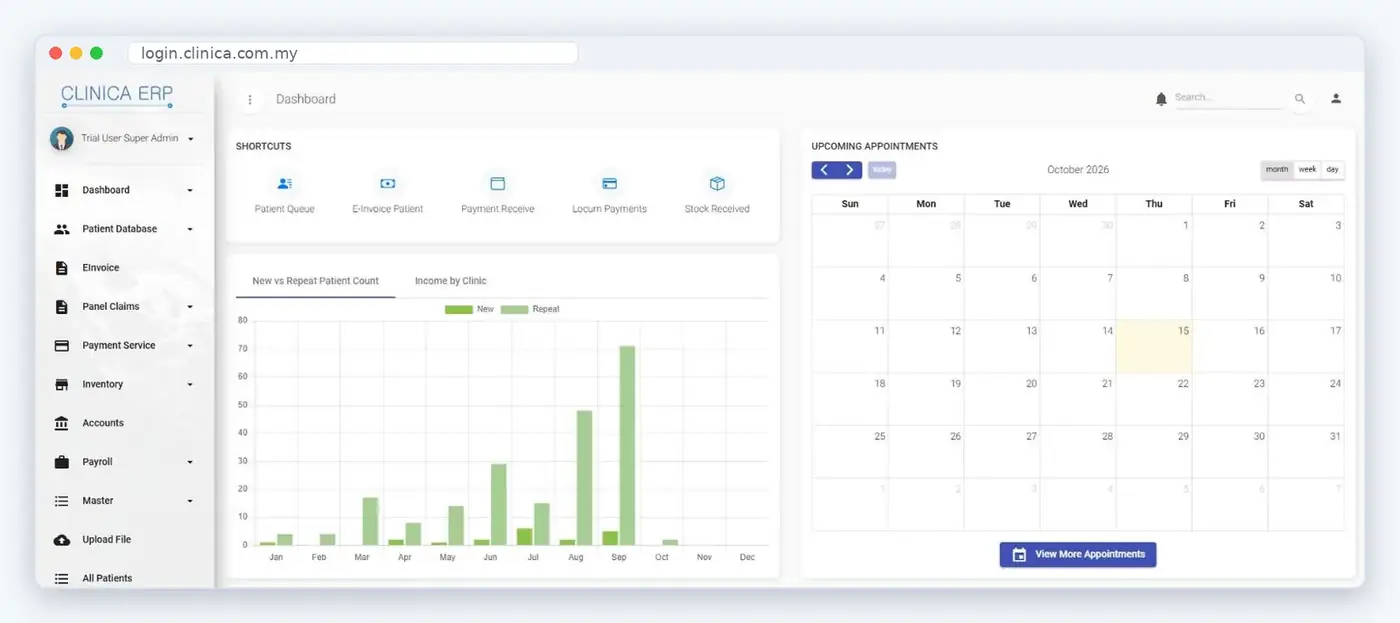Click the Jul New dark green bar
The width and height of the screenshot is (1400, 623).
tap(524, 537)
